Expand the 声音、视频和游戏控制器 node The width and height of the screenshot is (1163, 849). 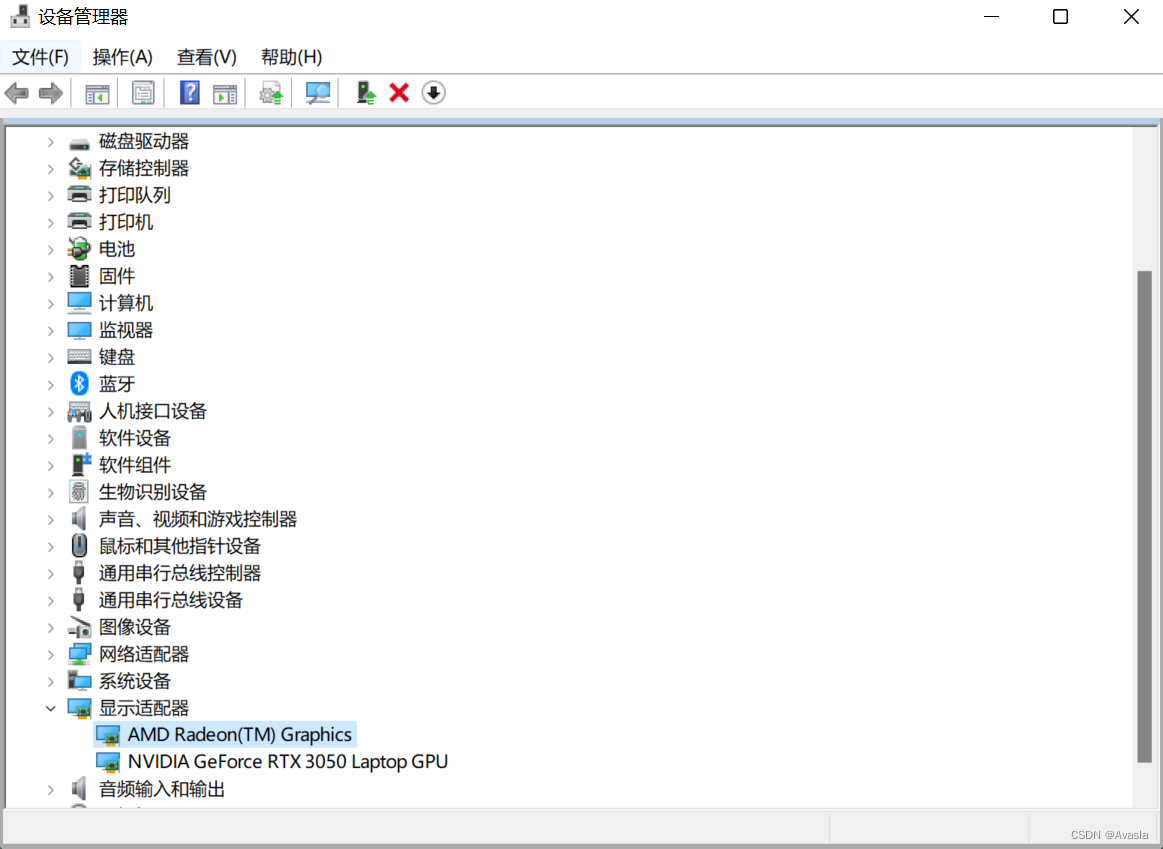50,519
